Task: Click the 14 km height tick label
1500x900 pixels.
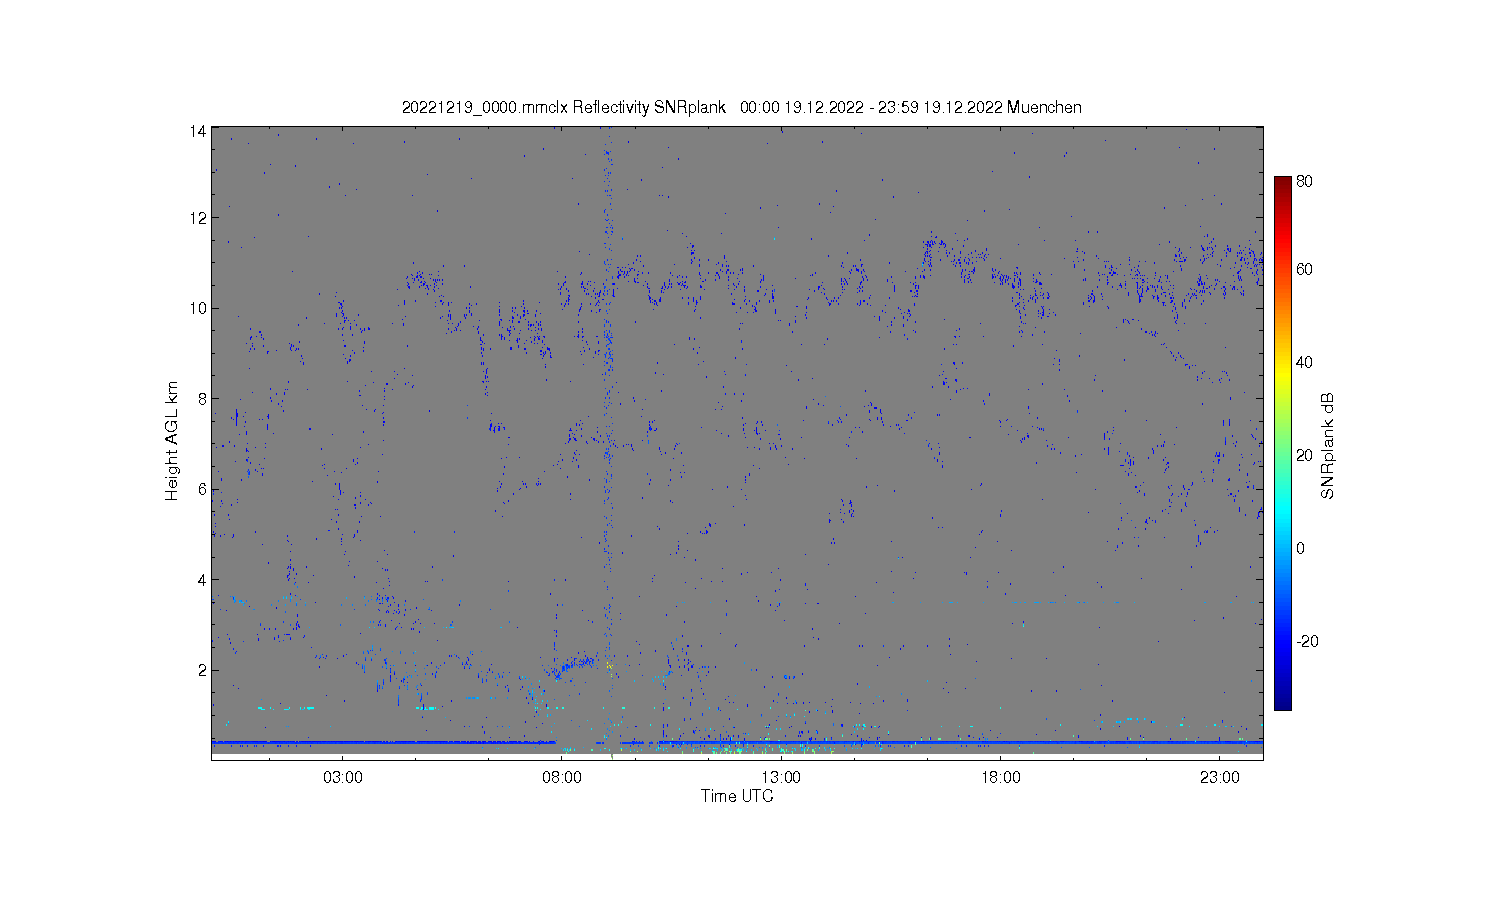Action: tap(198, 131)
